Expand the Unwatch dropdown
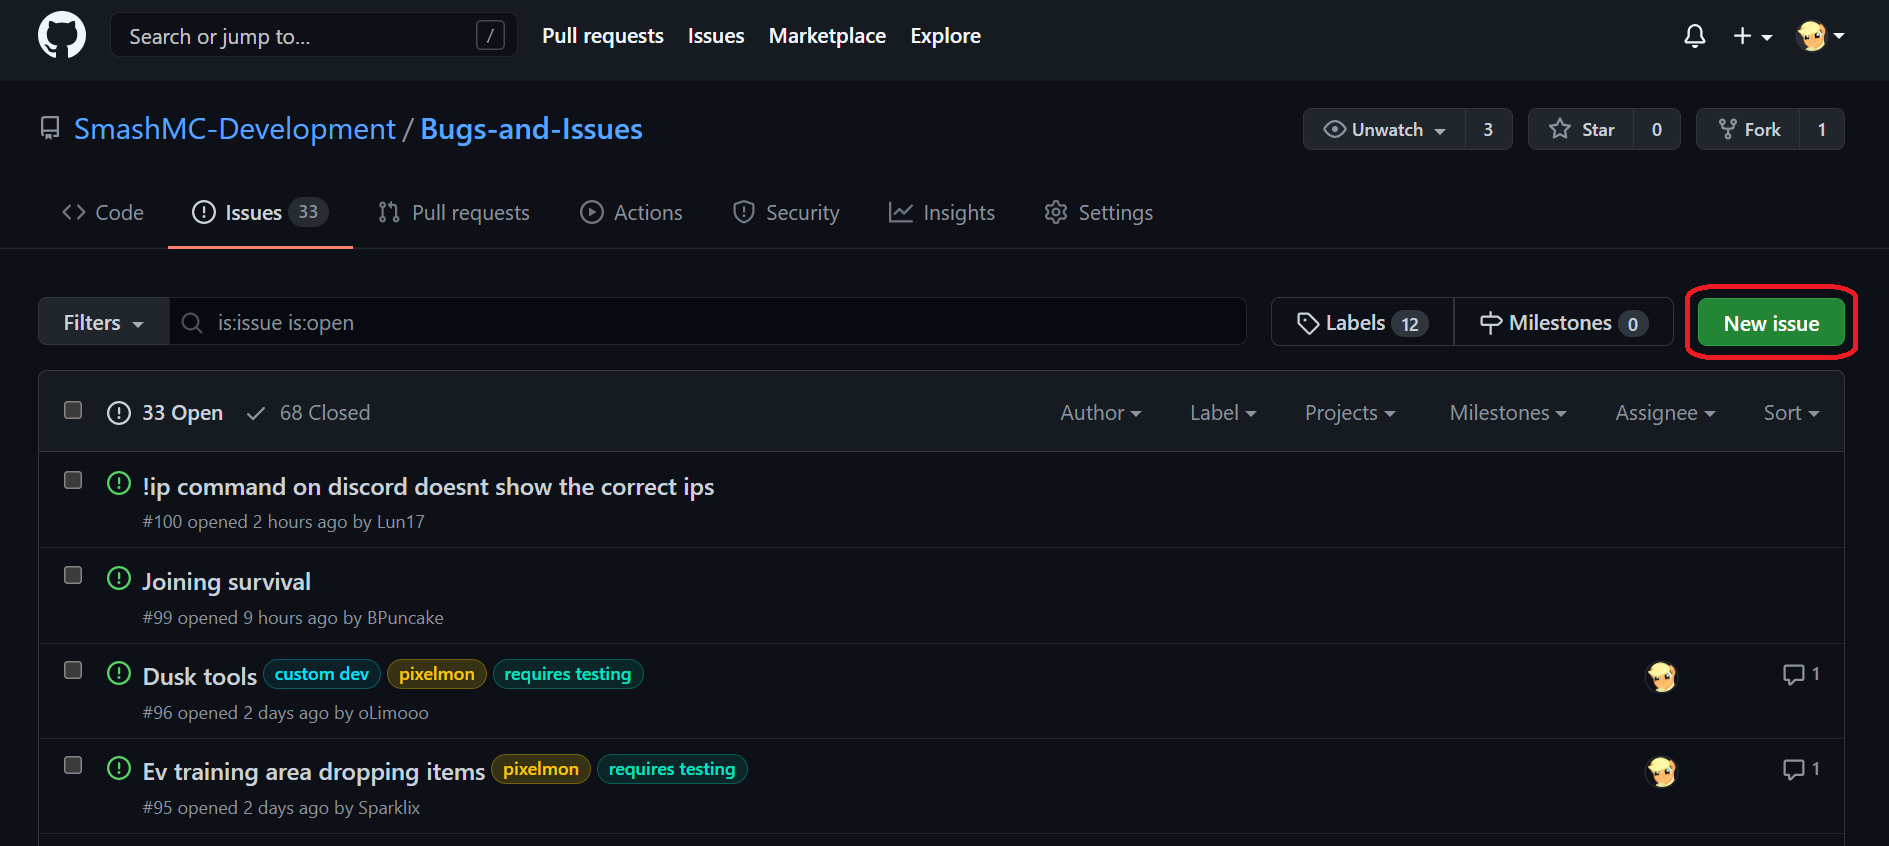Viewport: 1889px width, 846px height. [x=1384, y=129]
